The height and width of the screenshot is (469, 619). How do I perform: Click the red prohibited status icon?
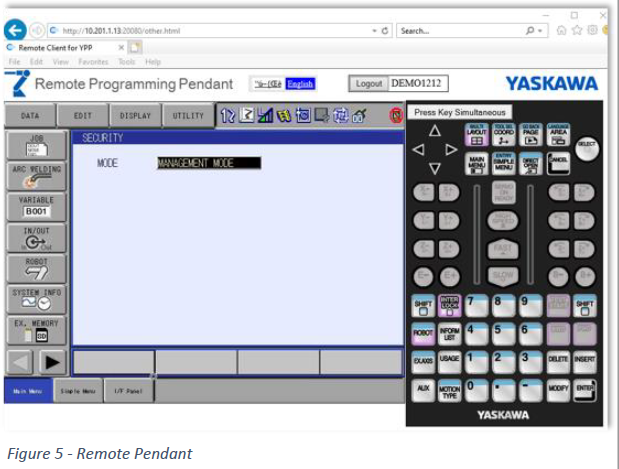pos(396,116)
